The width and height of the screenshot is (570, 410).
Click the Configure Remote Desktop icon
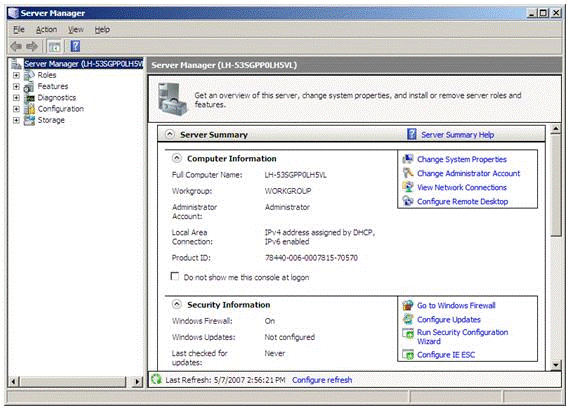[408, 201]
